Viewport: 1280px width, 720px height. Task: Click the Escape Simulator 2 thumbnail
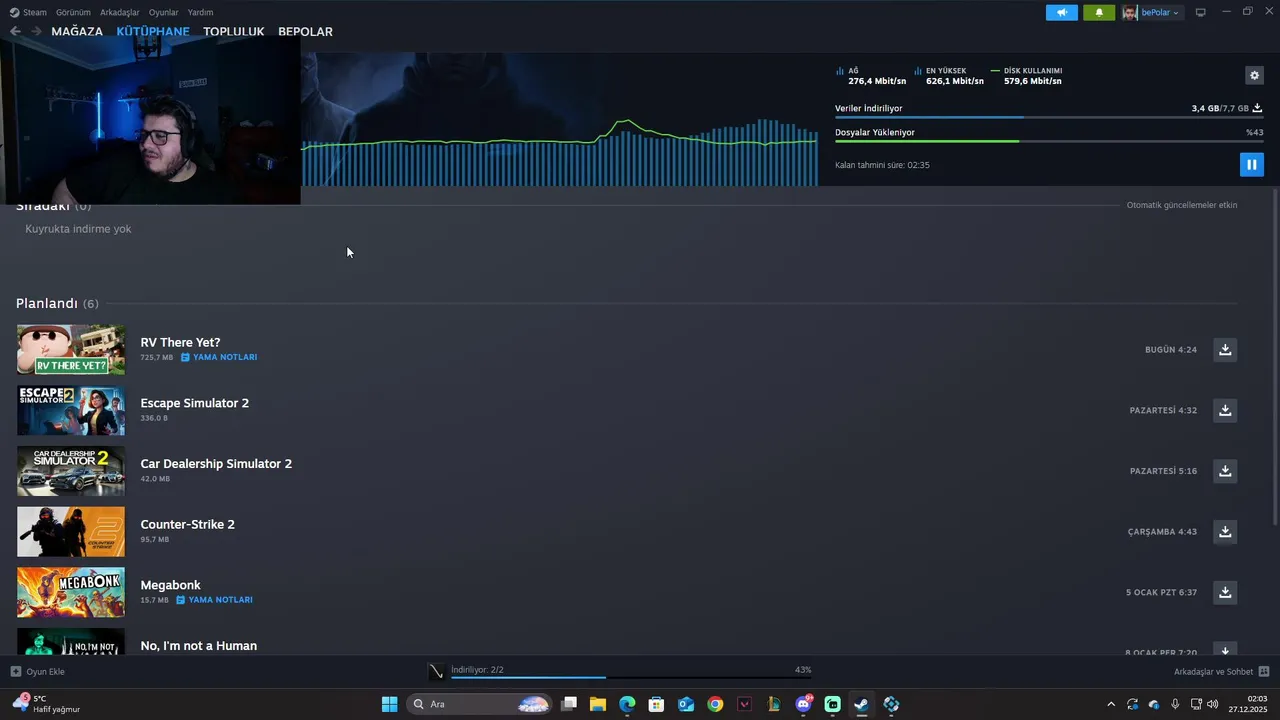pos(71,410)
